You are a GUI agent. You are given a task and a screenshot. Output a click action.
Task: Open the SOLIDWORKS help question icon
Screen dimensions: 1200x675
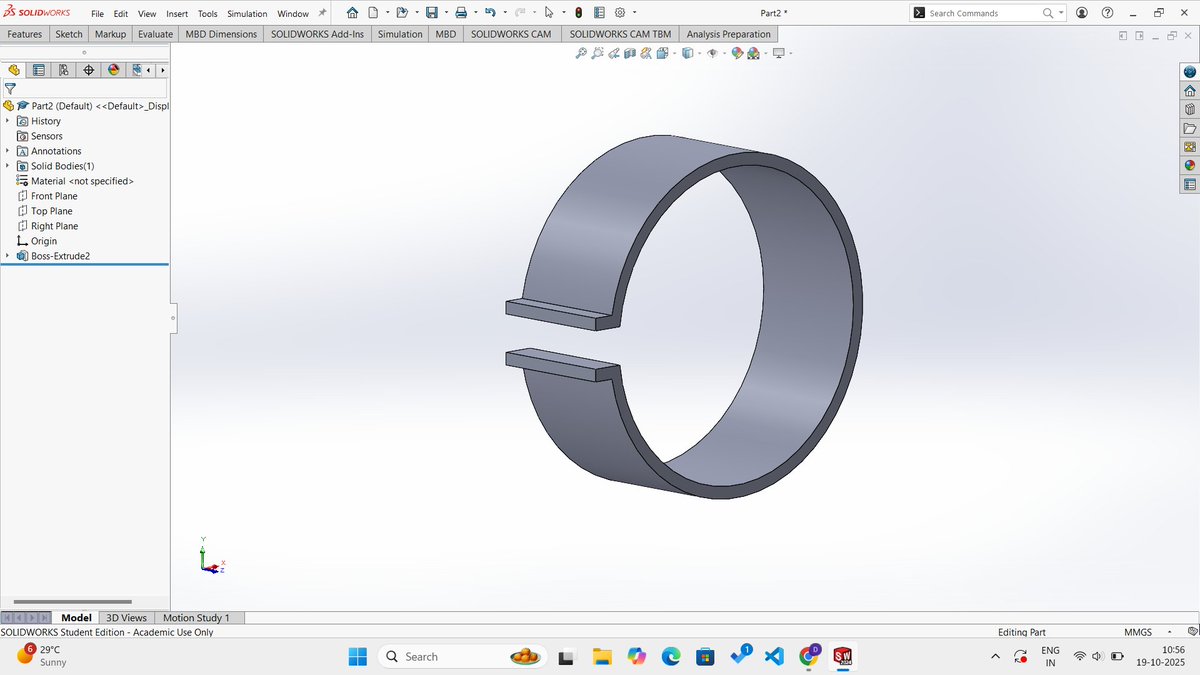pos(1107,13)
